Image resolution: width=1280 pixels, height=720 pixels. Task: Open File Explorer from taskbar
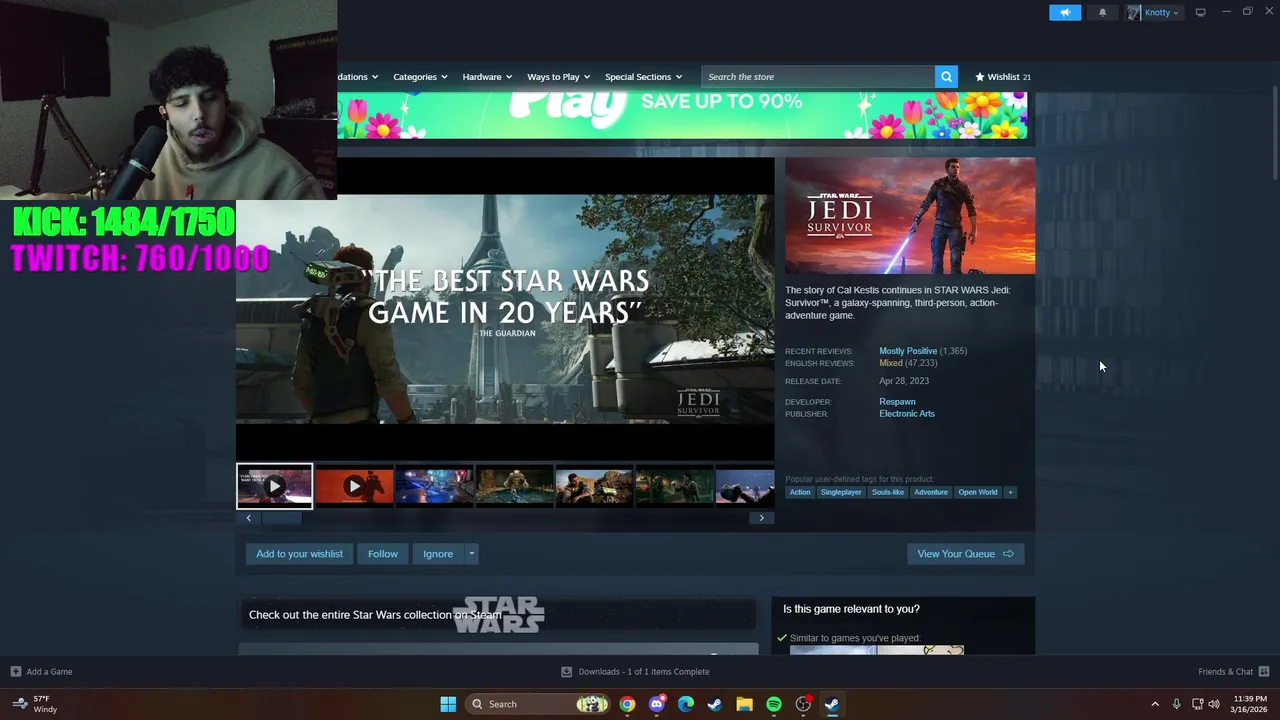[744, 704]
